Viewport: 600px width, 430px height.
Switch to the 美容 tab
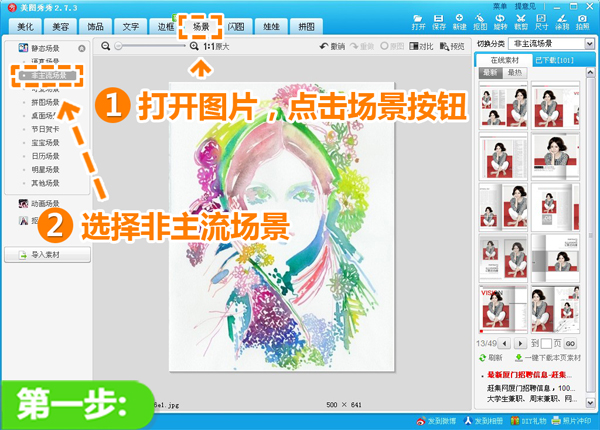(60, 26)
